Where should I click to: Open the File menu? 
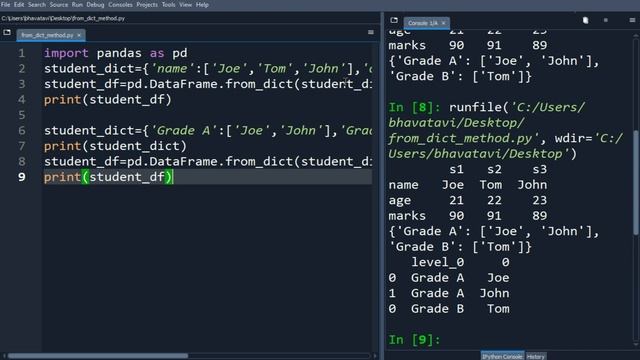[x=6, y=5]
